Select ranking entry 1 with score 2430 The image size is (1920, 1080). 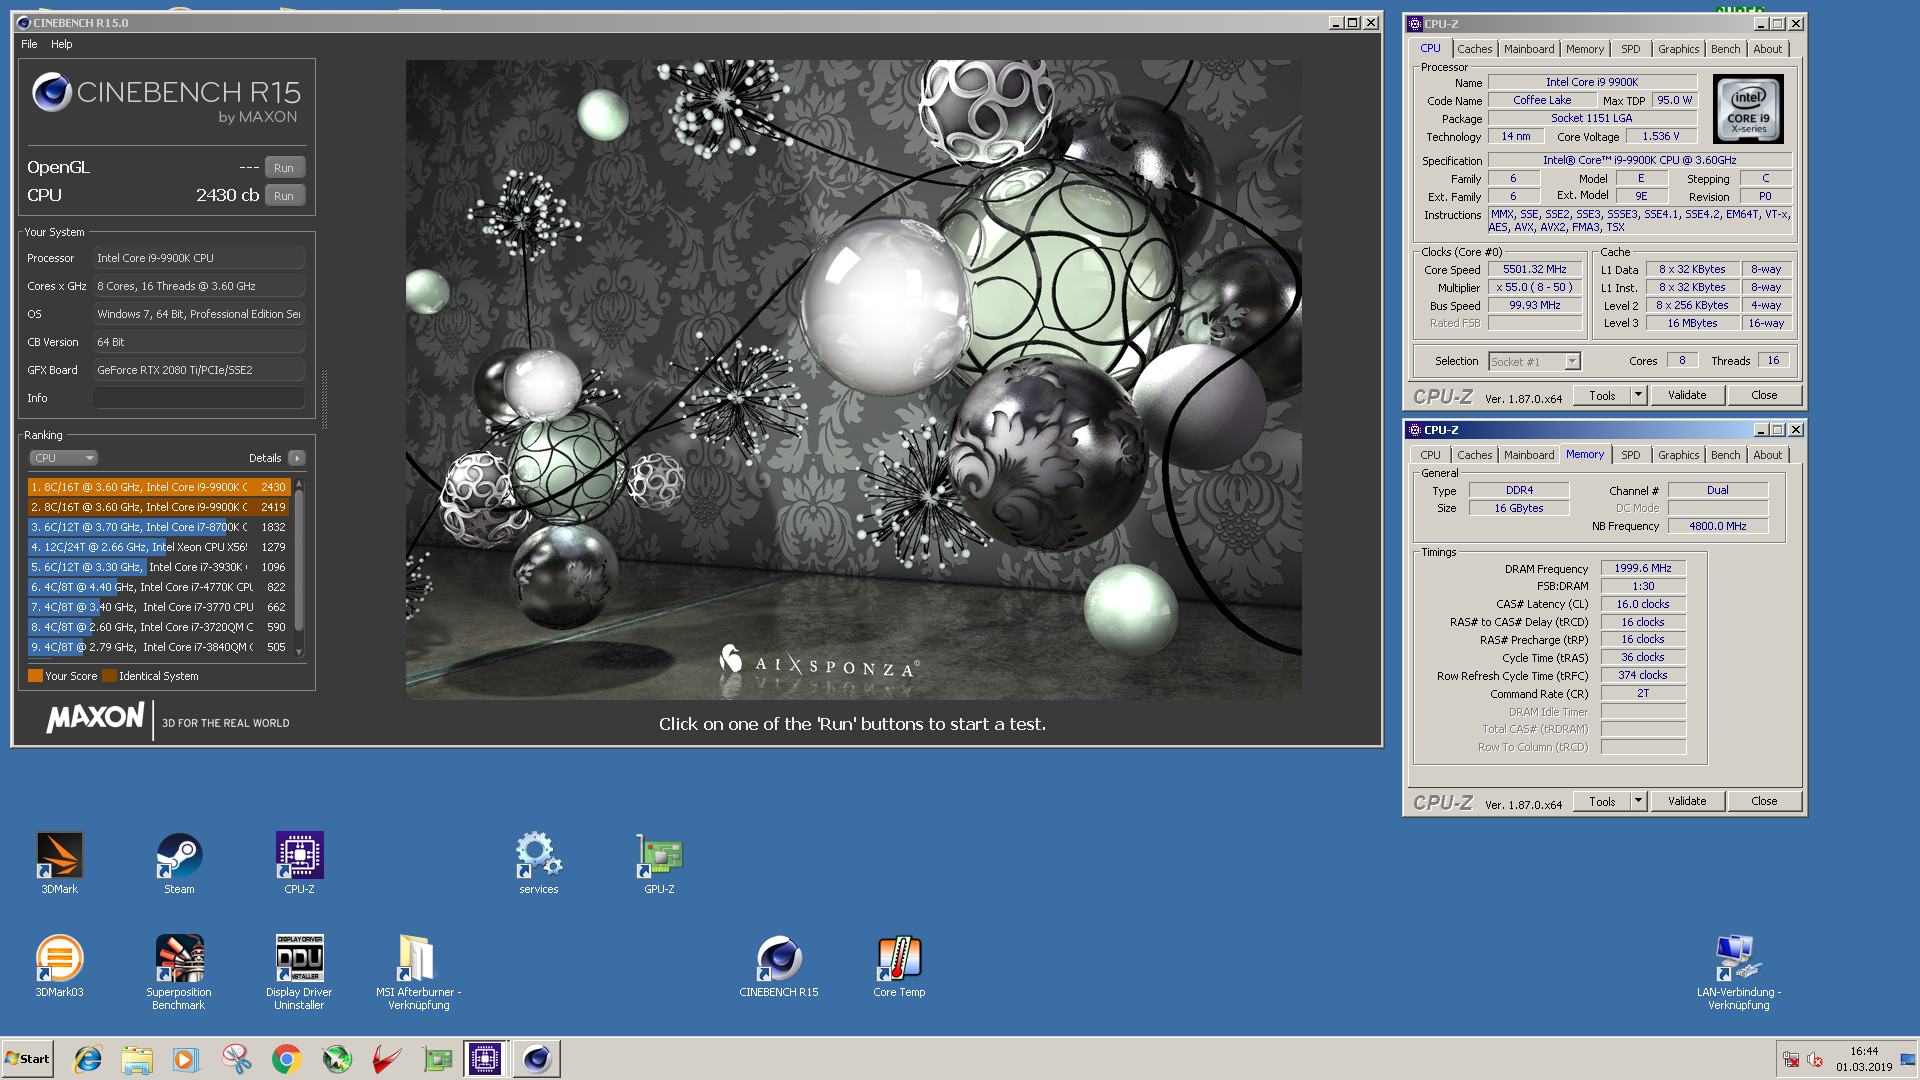(x=159, y=487)
